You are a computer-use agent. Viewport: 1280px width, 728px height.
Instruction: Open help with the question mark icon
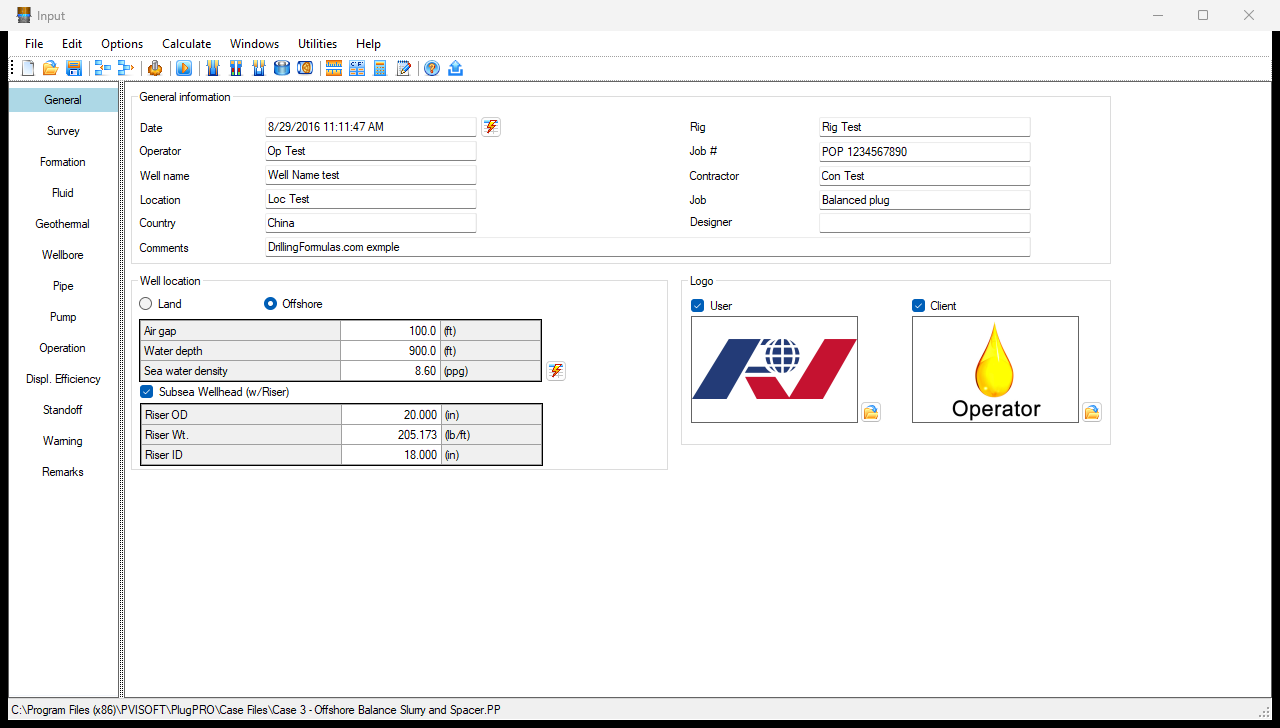pos(432,68)
